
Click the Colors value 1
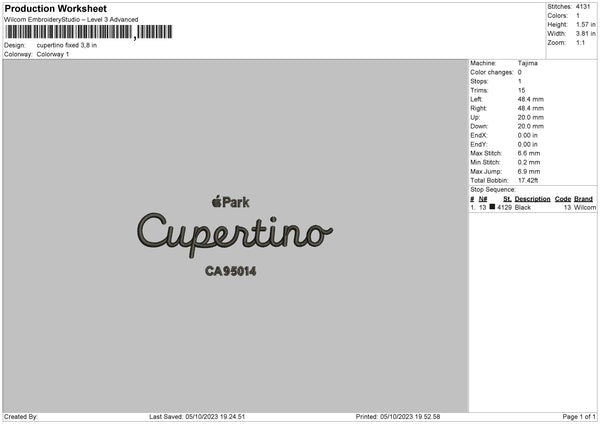[578, 16]
